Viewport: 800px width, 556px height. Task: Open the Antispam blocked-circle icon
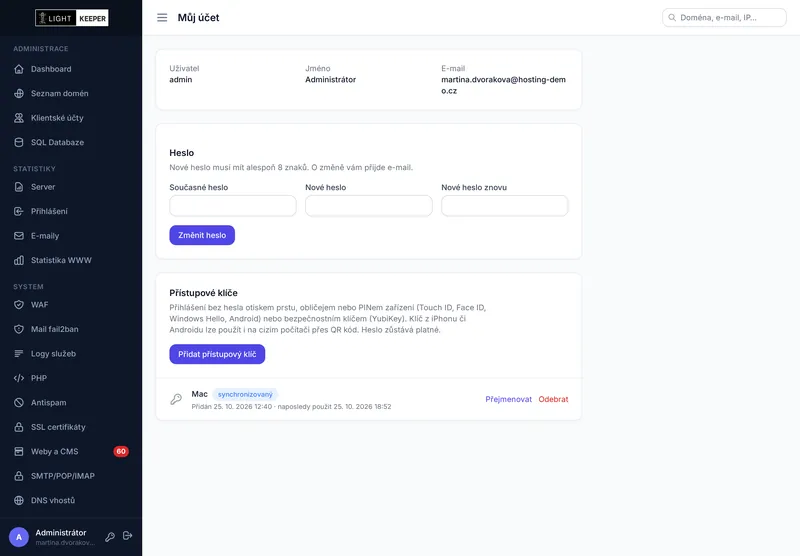point(19,402)
